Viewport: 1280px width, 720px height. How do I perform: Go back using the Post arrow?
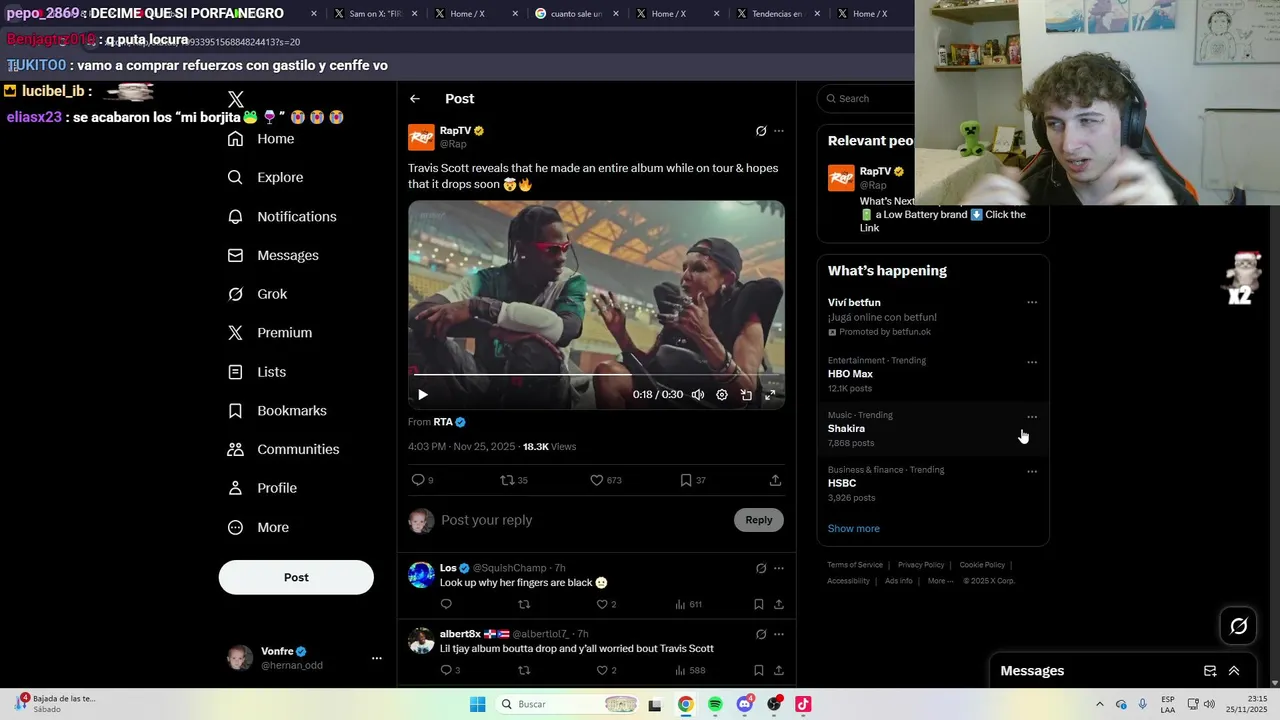click(415, 98)
